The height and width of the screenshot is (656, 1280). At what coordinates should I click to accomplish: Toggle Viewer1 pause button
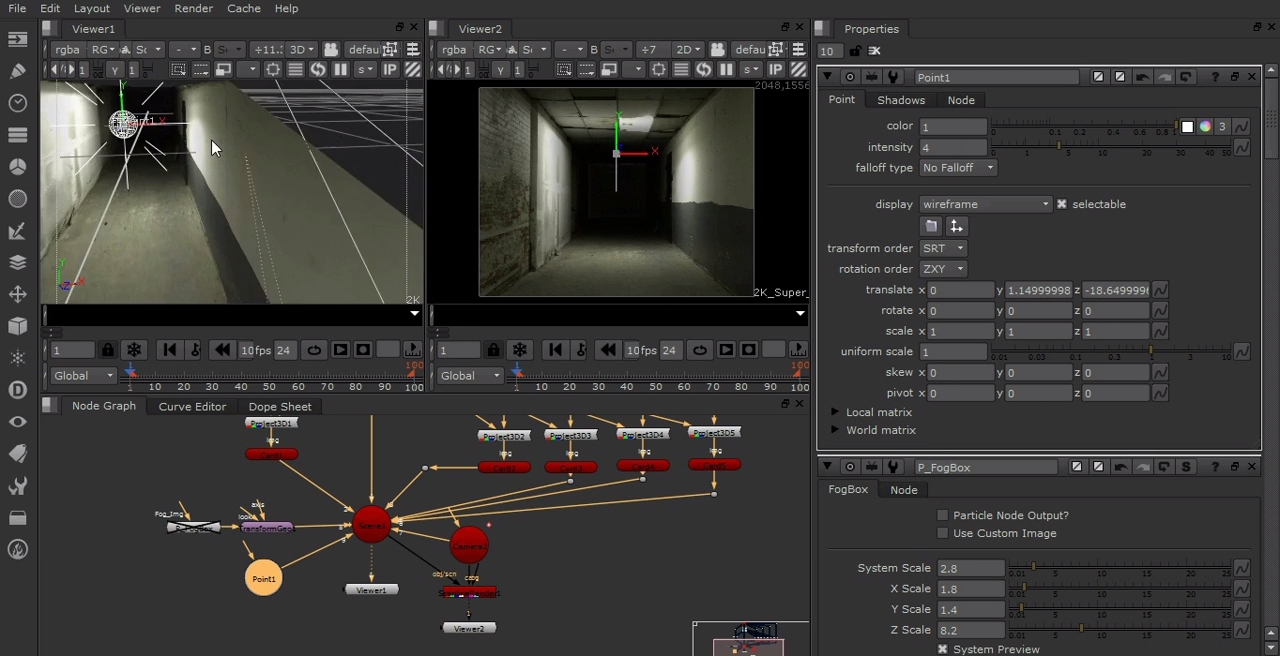(340, 69)
